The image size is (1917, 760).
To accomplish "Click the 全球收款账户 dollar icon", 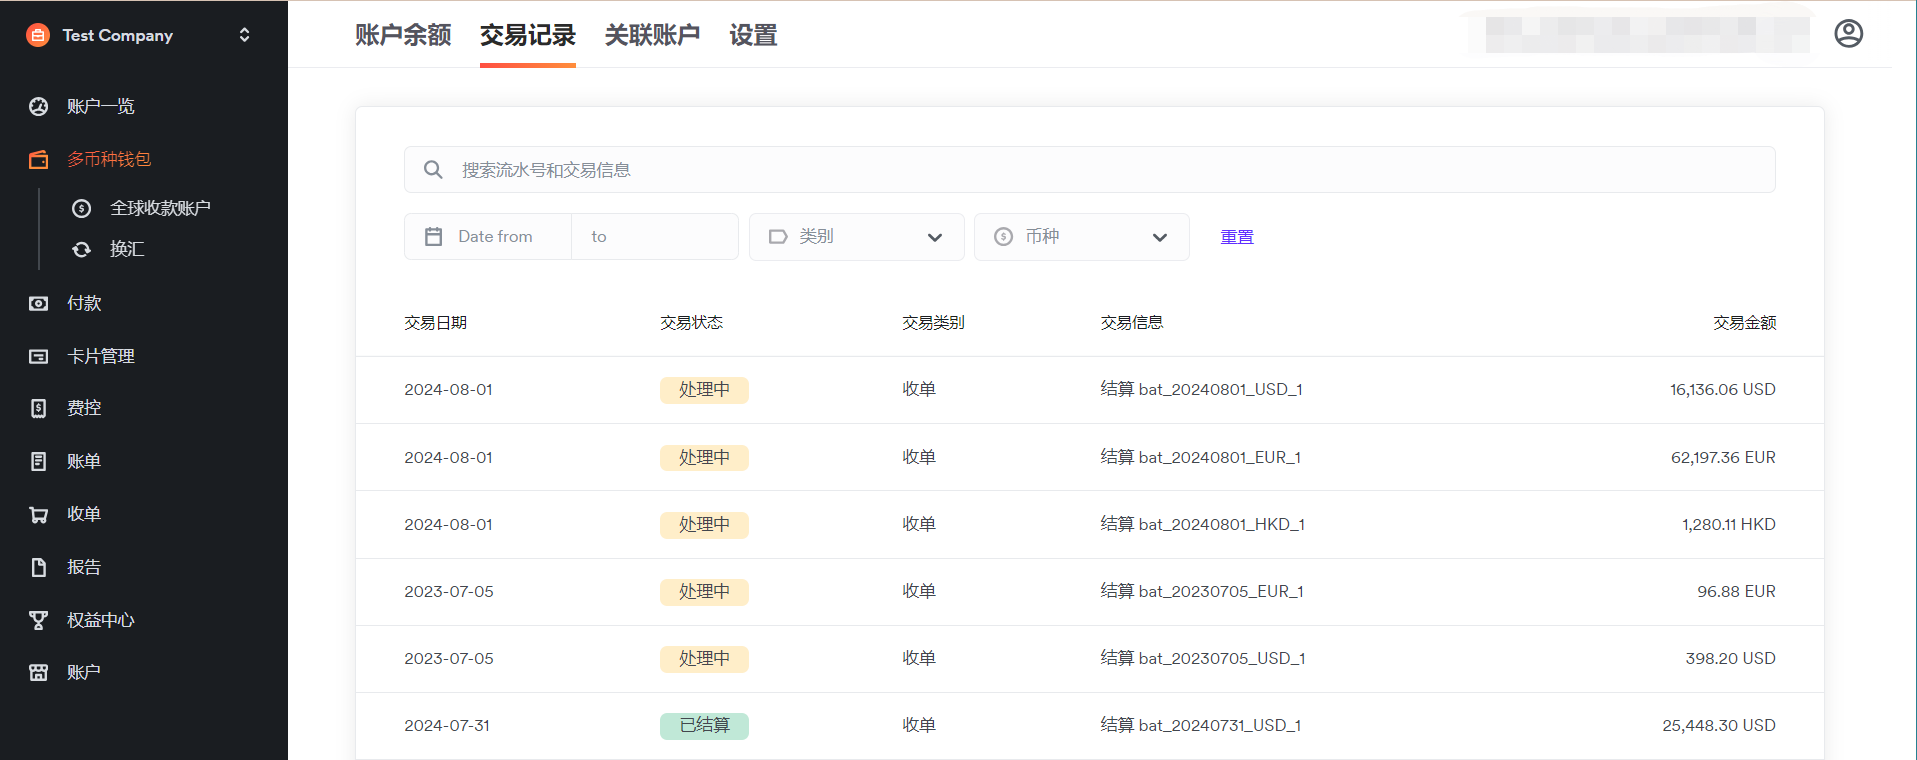I will 82,208.
